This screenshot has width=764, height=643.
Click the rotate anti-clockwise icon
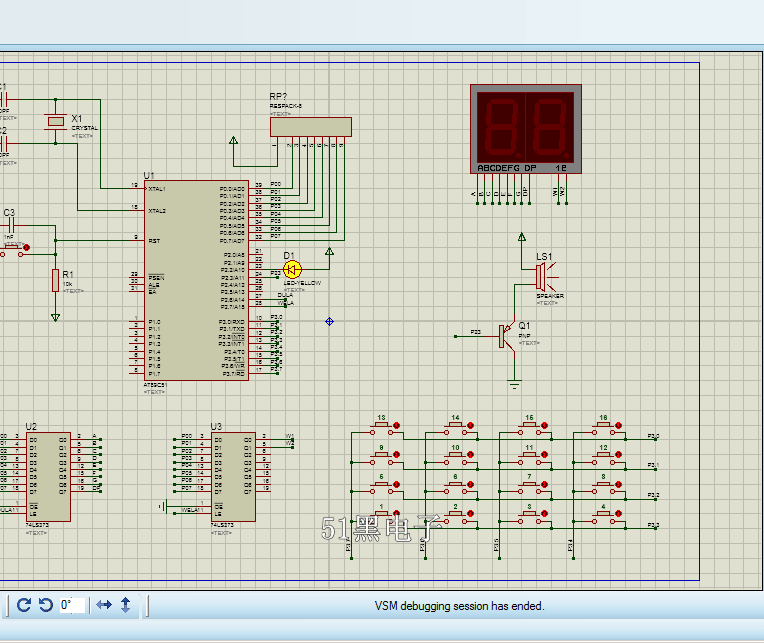[45, 605]
